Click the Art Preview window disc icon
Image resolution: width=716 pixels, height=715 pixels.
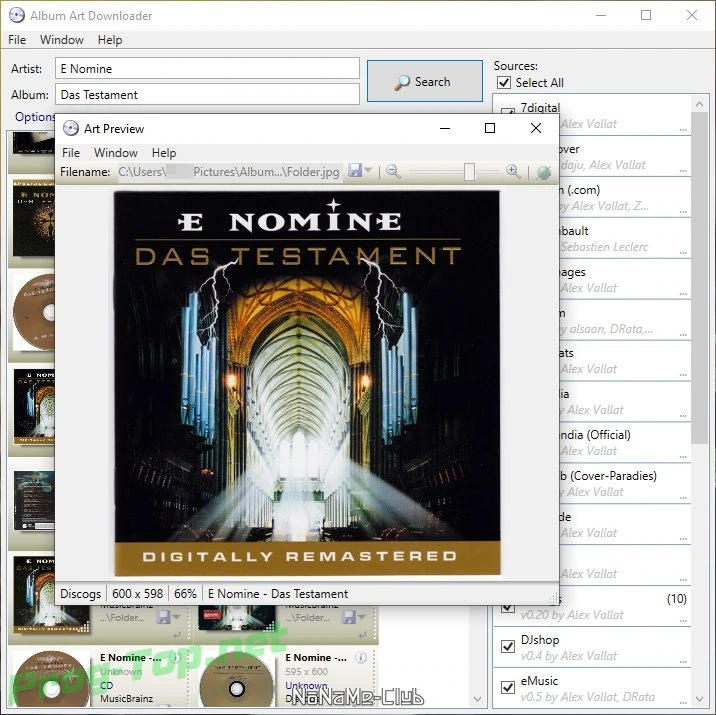tap(71, 128)
